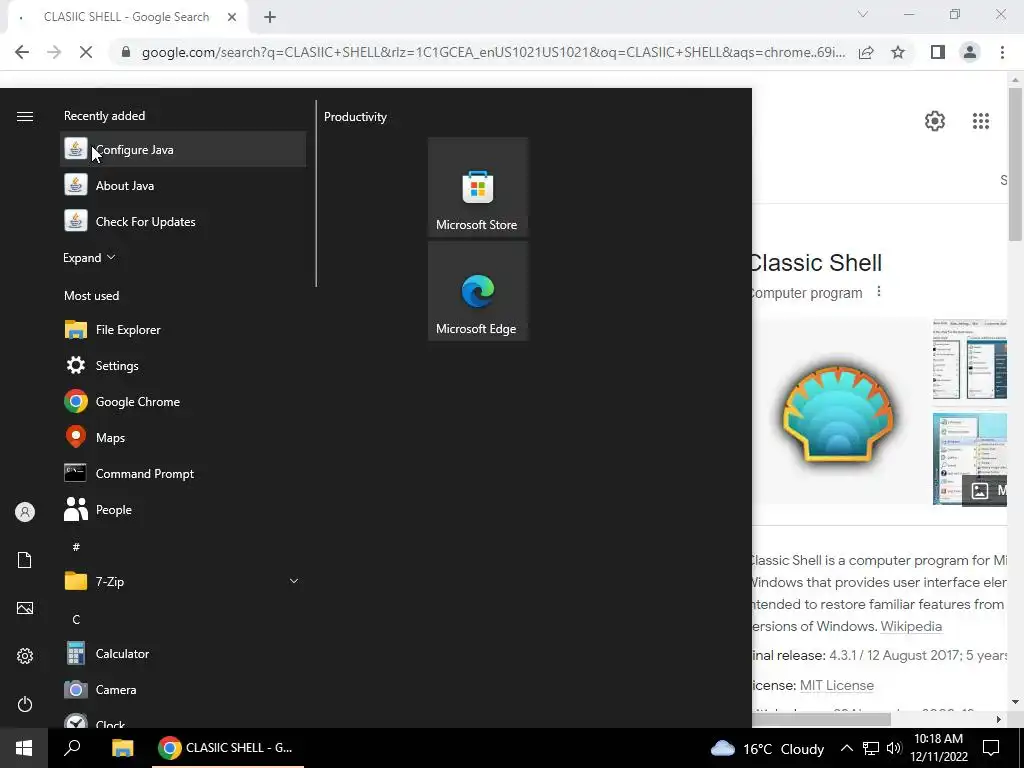1024x768 pixels.
Task: Click the Windows Start button
Action: 24,748
